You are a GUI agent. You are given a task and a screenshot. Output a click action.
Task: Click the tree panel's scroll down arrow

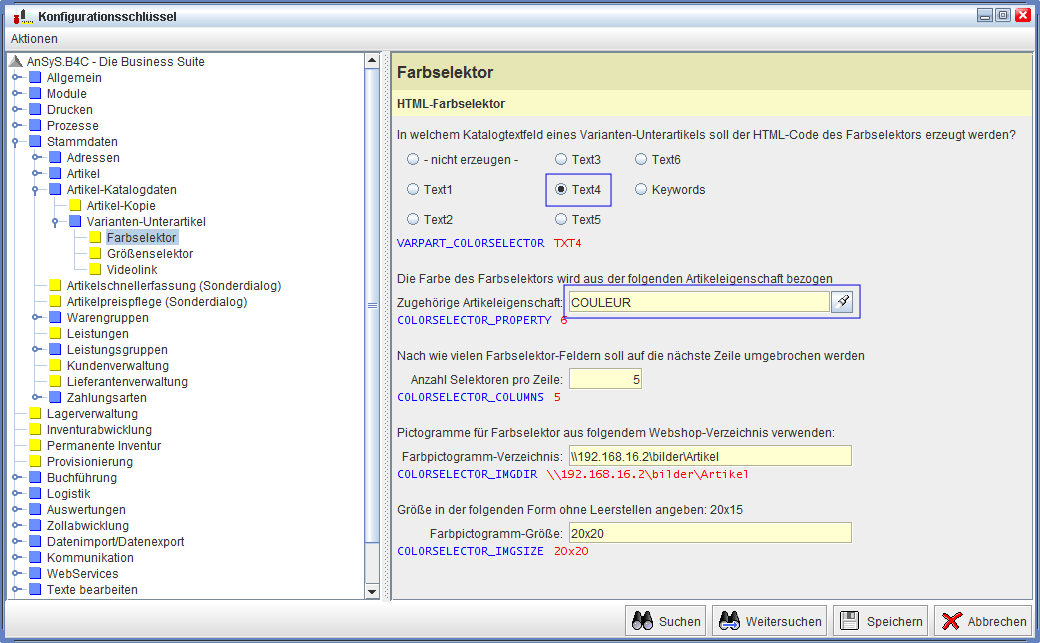(x=373, y=592)
